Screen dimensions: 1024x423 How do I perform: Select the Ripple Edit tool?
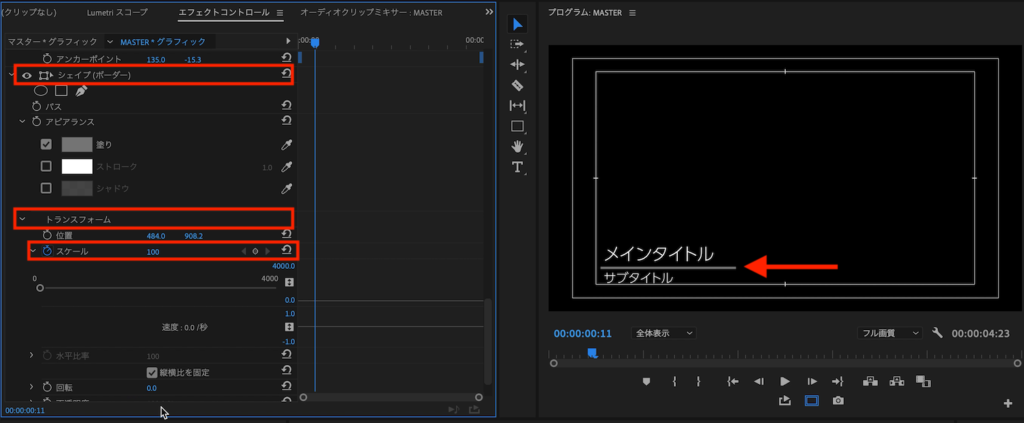pos(517,65)
